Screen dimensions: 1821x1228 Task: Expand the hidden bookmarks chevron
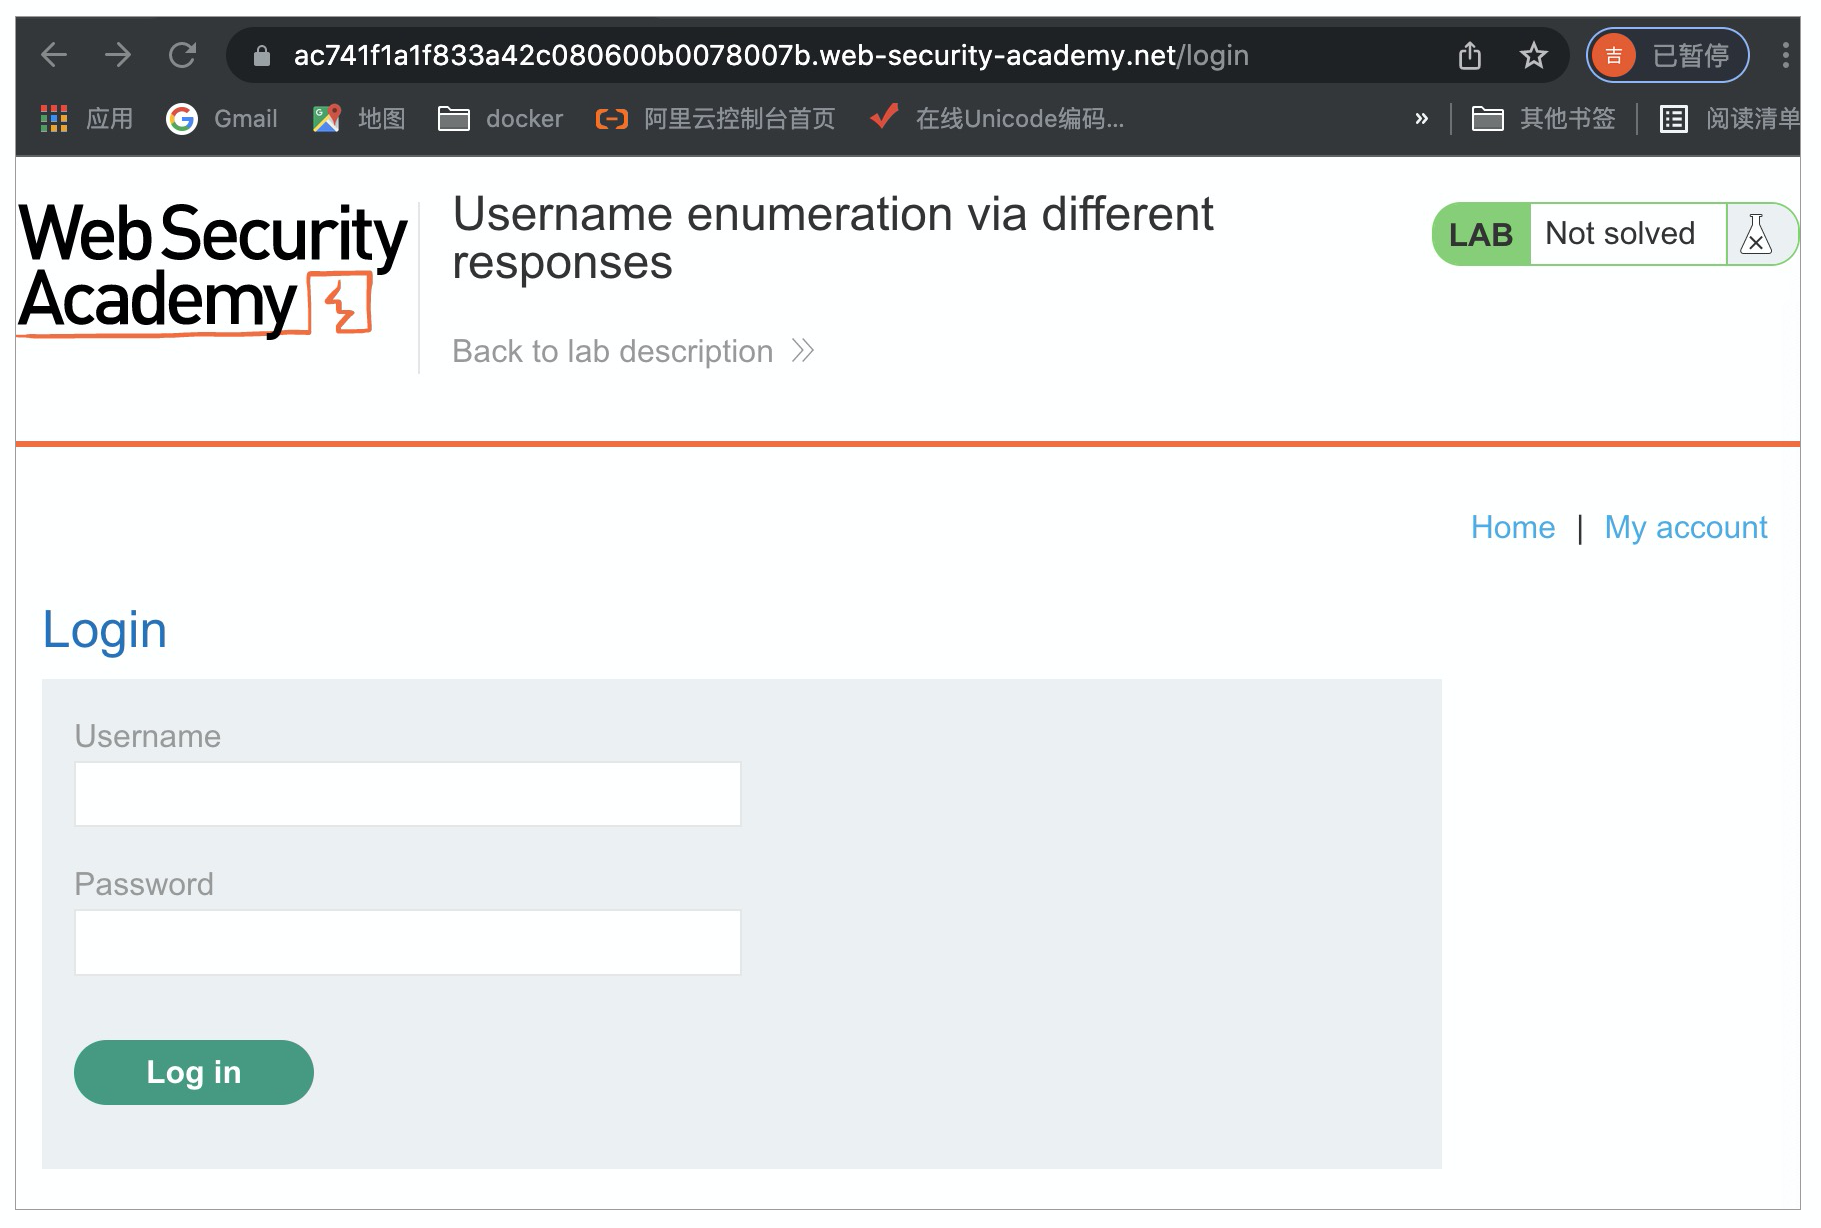point(1421,119)
